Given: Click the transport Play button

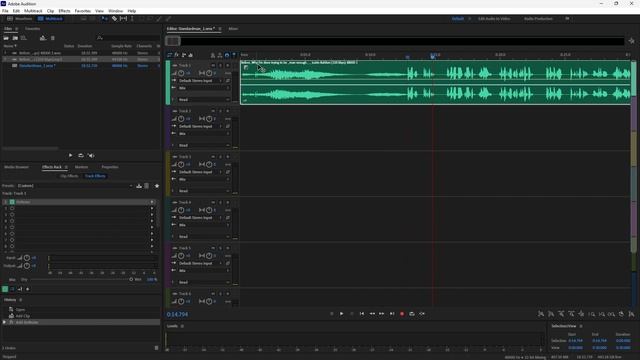Looking at the screenshot, I should [x=341, y=314].
